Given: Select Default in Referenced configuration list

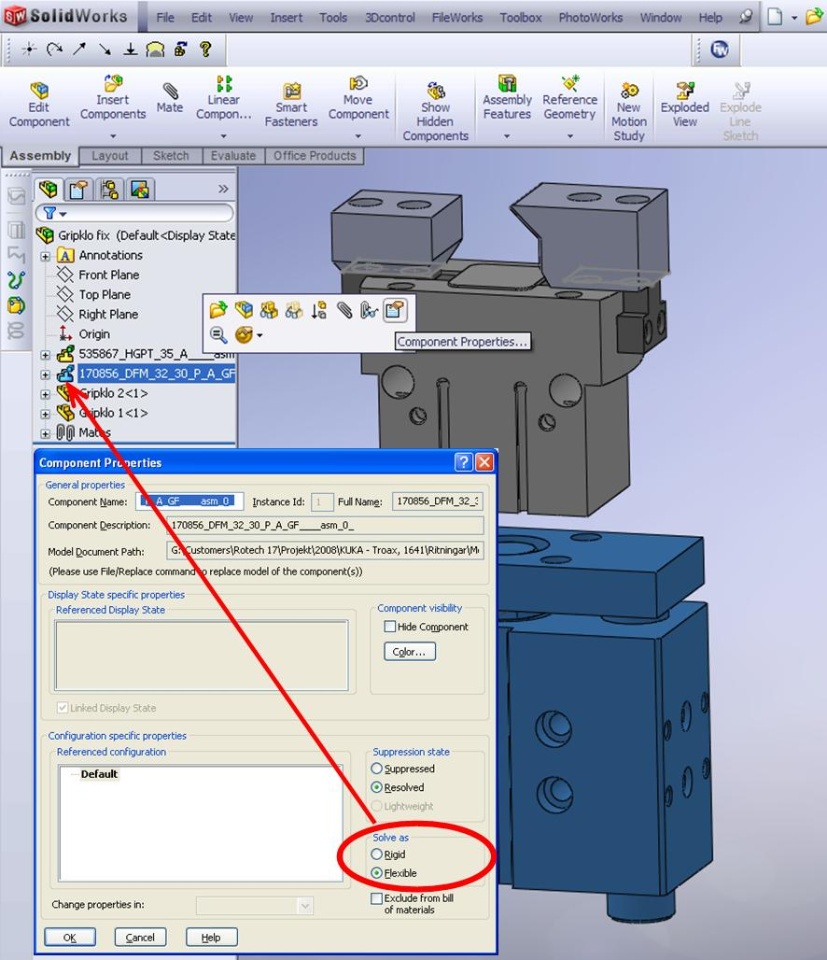Looking at the screenshot, I should [x=99, y=774].
